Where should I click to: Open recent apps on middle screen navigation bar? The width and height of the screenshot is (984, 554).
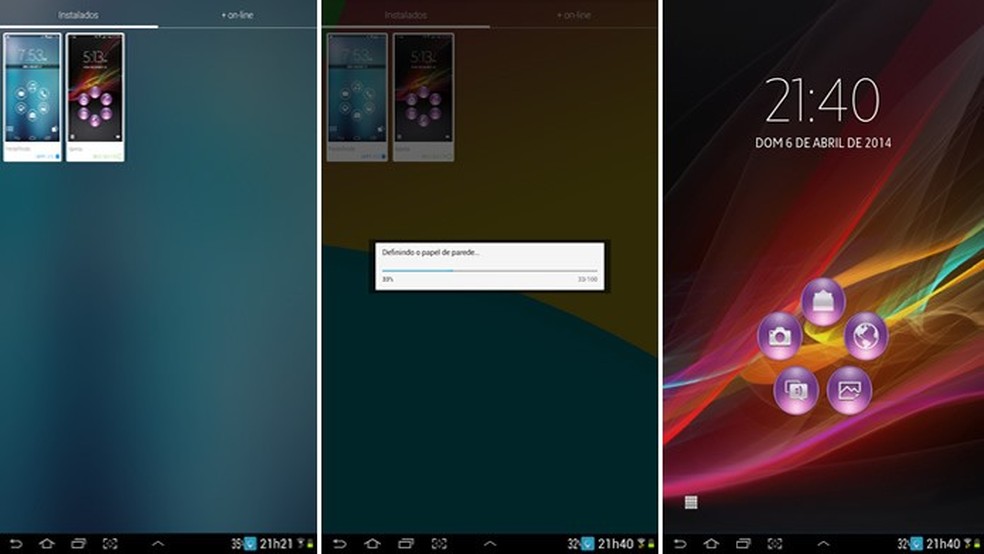(406, 543)
